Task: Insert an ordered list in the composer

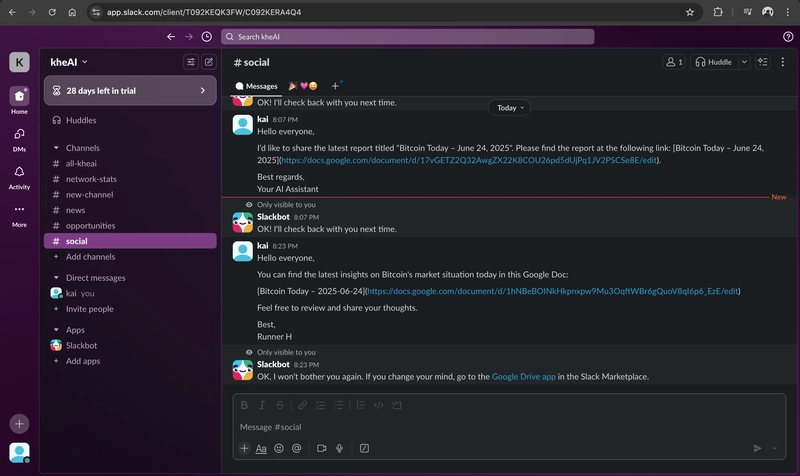Action: pyautogui.click(x=320, y=405)
